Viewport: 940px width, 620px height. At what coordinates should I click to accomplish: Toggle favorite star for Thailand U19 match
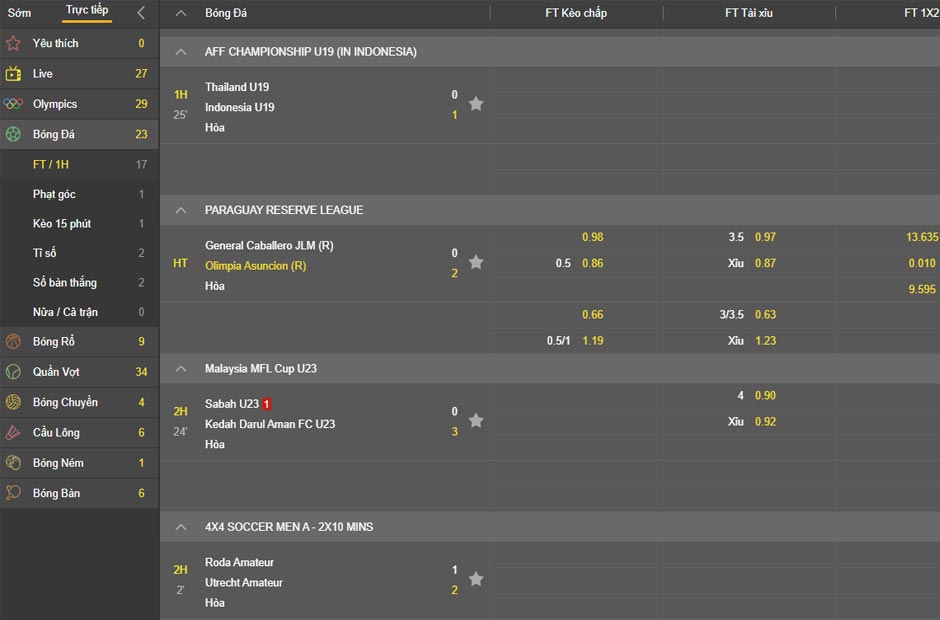click(x=476, y=104)
